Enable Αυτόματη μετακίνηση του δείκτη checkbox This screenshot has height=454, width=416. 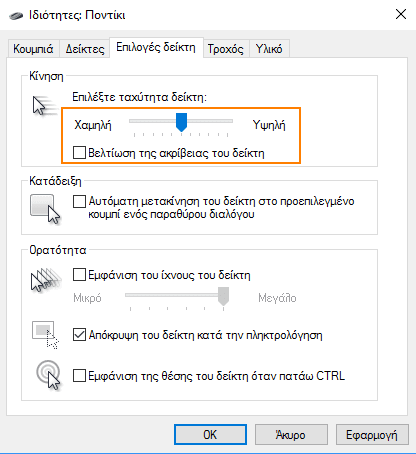[79, 201]
